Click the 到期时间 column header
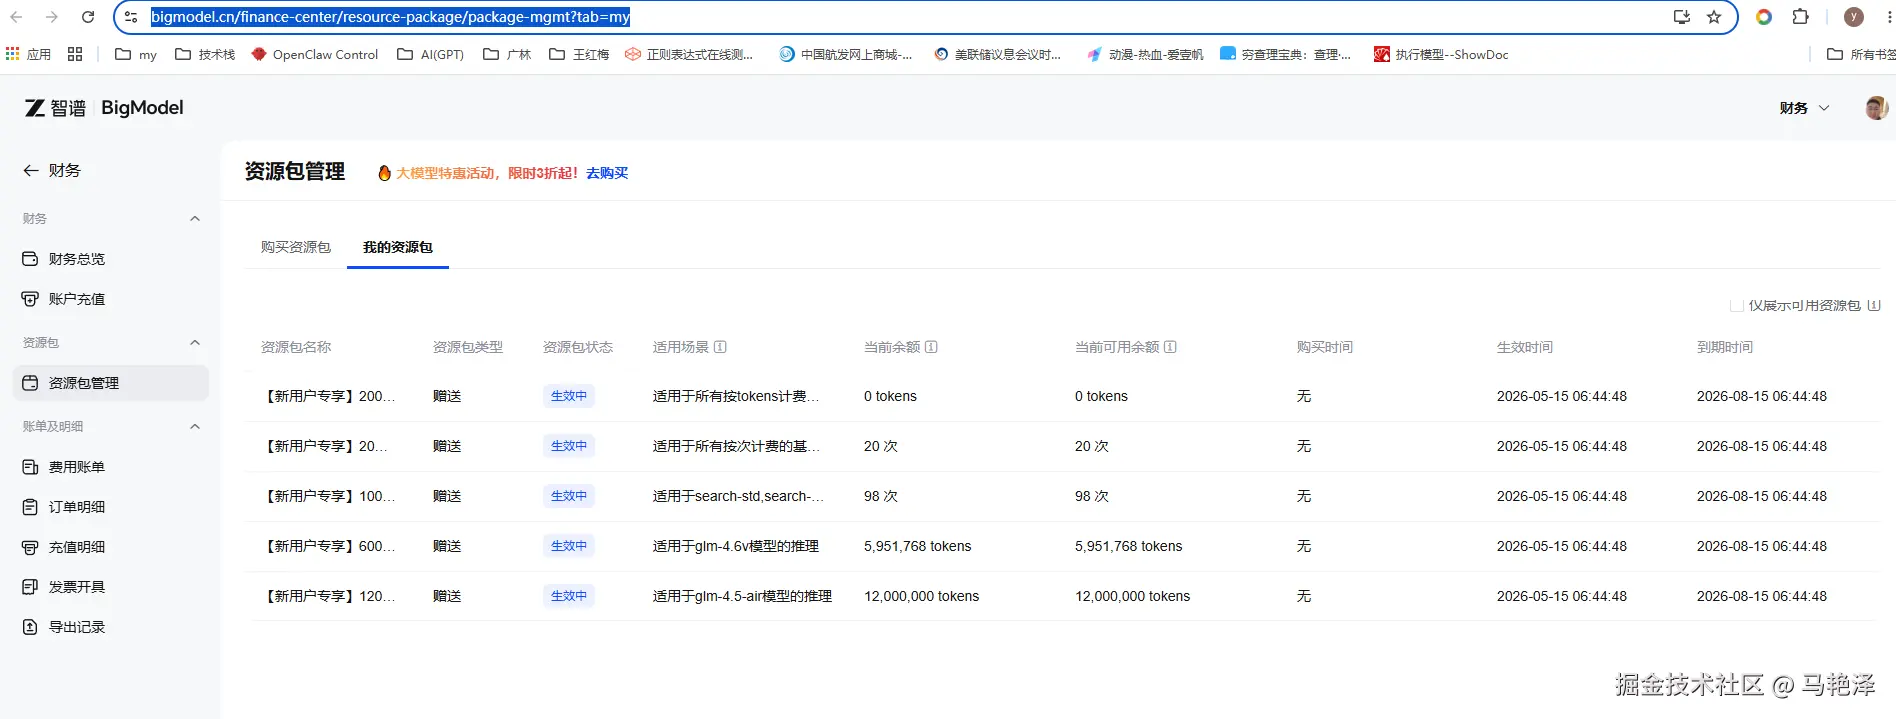The height and width of the screenshot is (719, 1896). click(x=1725, y=347)
